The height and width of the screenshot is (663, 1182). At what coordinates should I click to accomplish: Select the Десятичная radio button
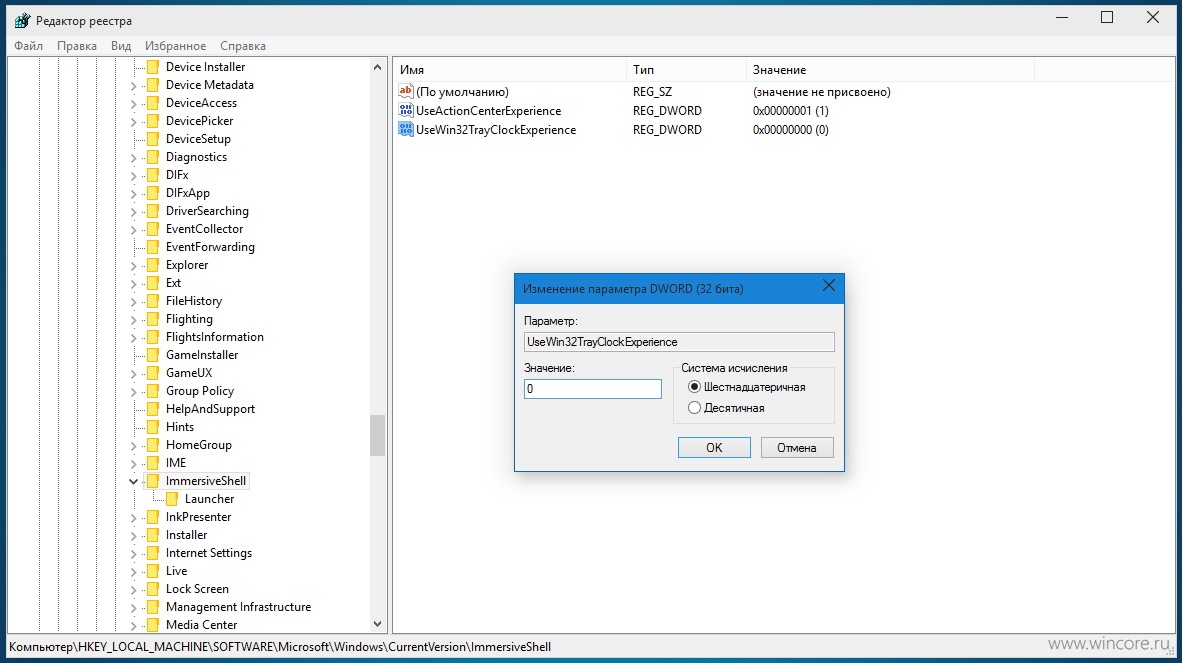click(x=694, y=408)
